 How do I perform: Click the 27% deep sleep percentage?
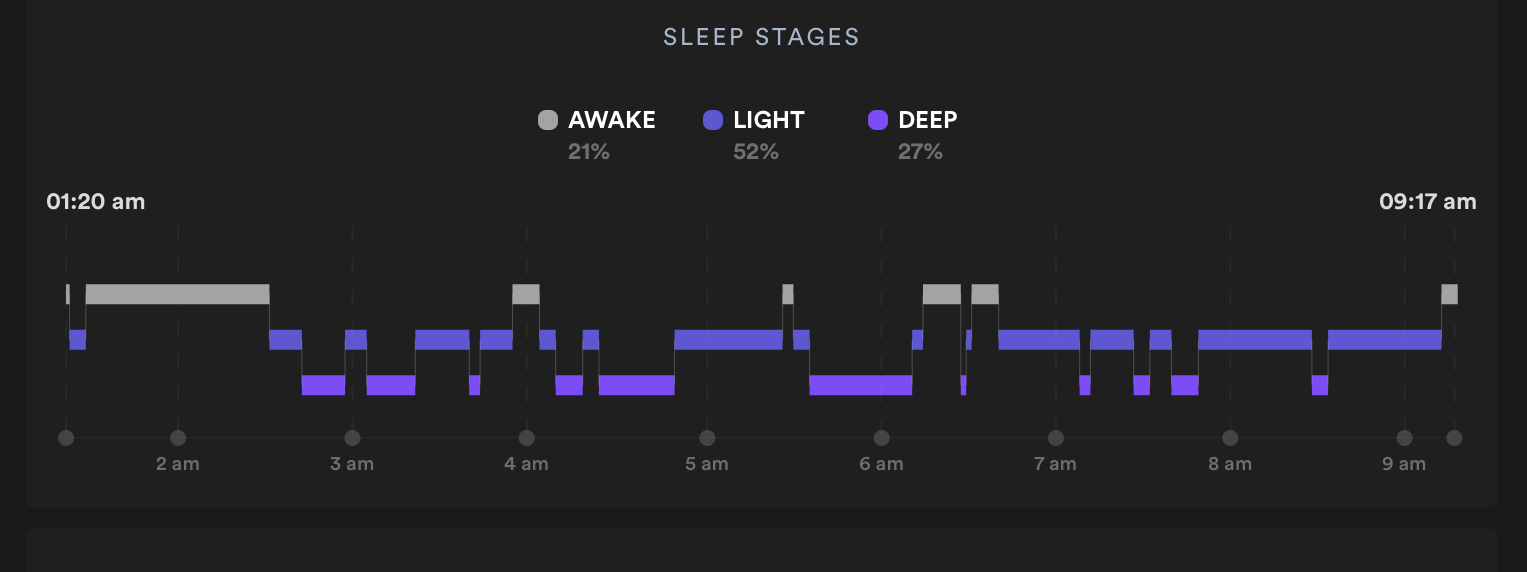pyautogui.click(x=919, y=152)
